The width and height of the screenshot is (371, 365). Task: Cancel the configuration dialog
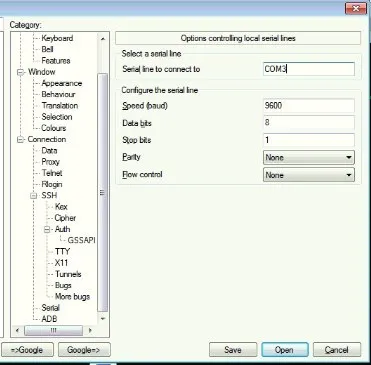click(337, 350)
